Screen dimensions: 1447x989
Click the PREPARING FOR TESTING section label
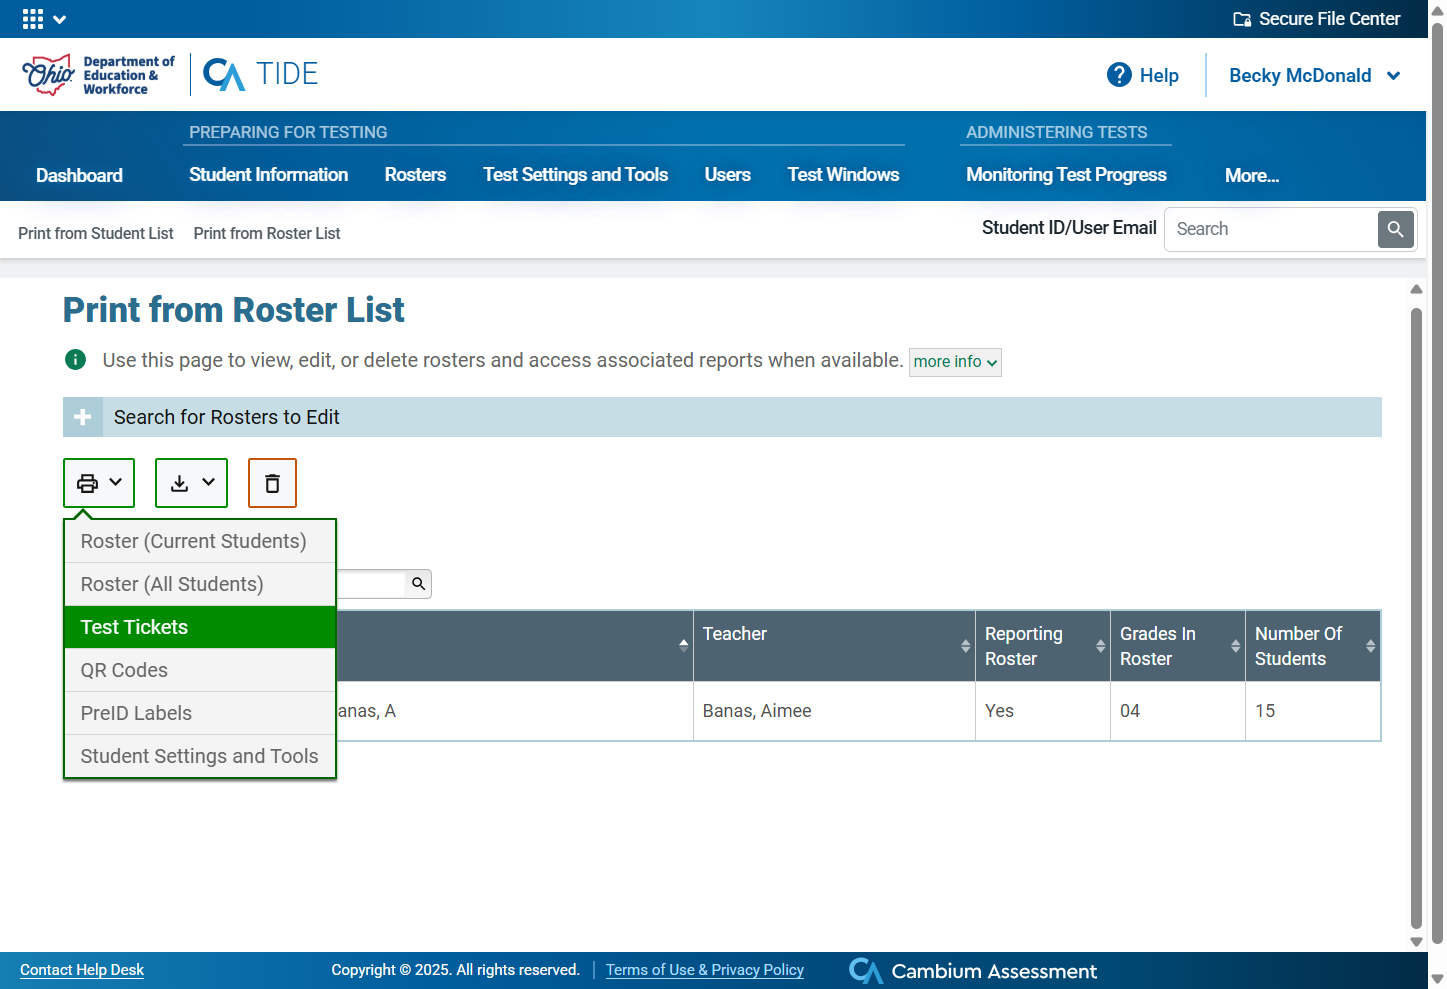tap(288, 132)
